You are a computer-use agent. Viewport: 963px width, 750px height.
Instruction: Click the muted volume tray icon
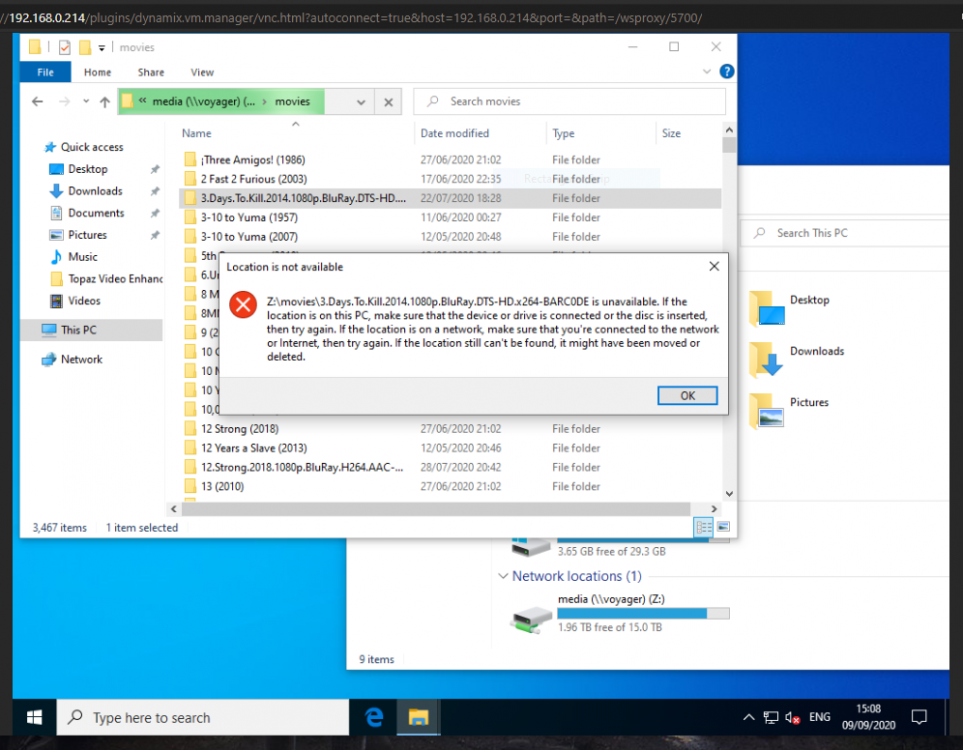pos(792,717)
